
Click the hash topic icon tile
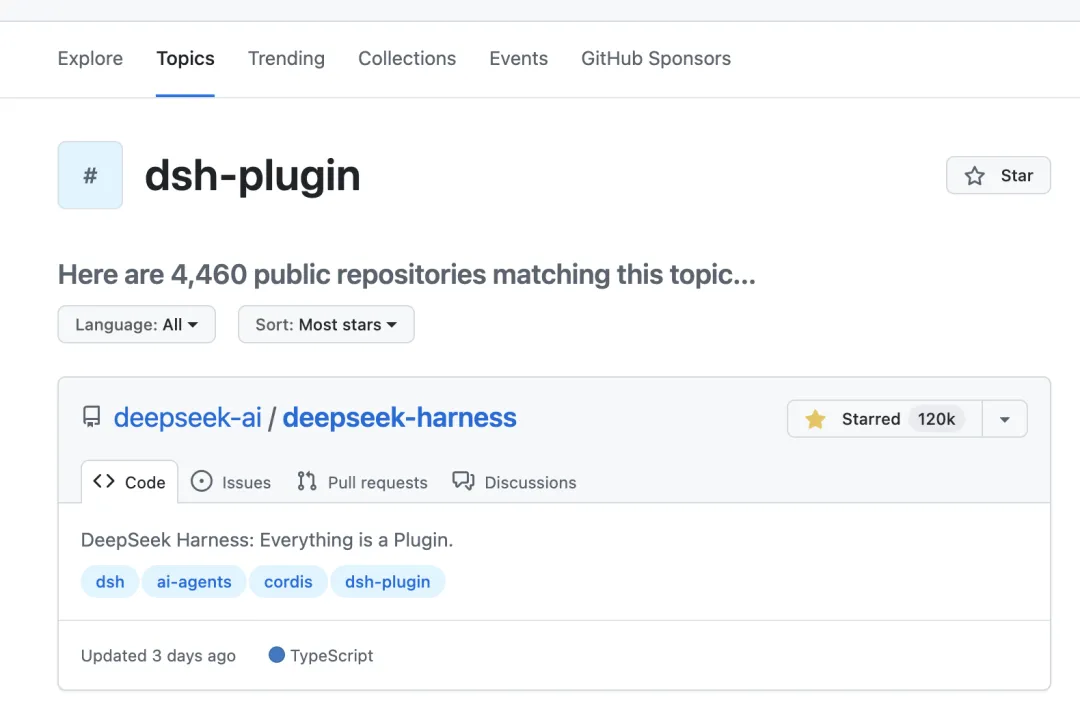coord(90,175)
